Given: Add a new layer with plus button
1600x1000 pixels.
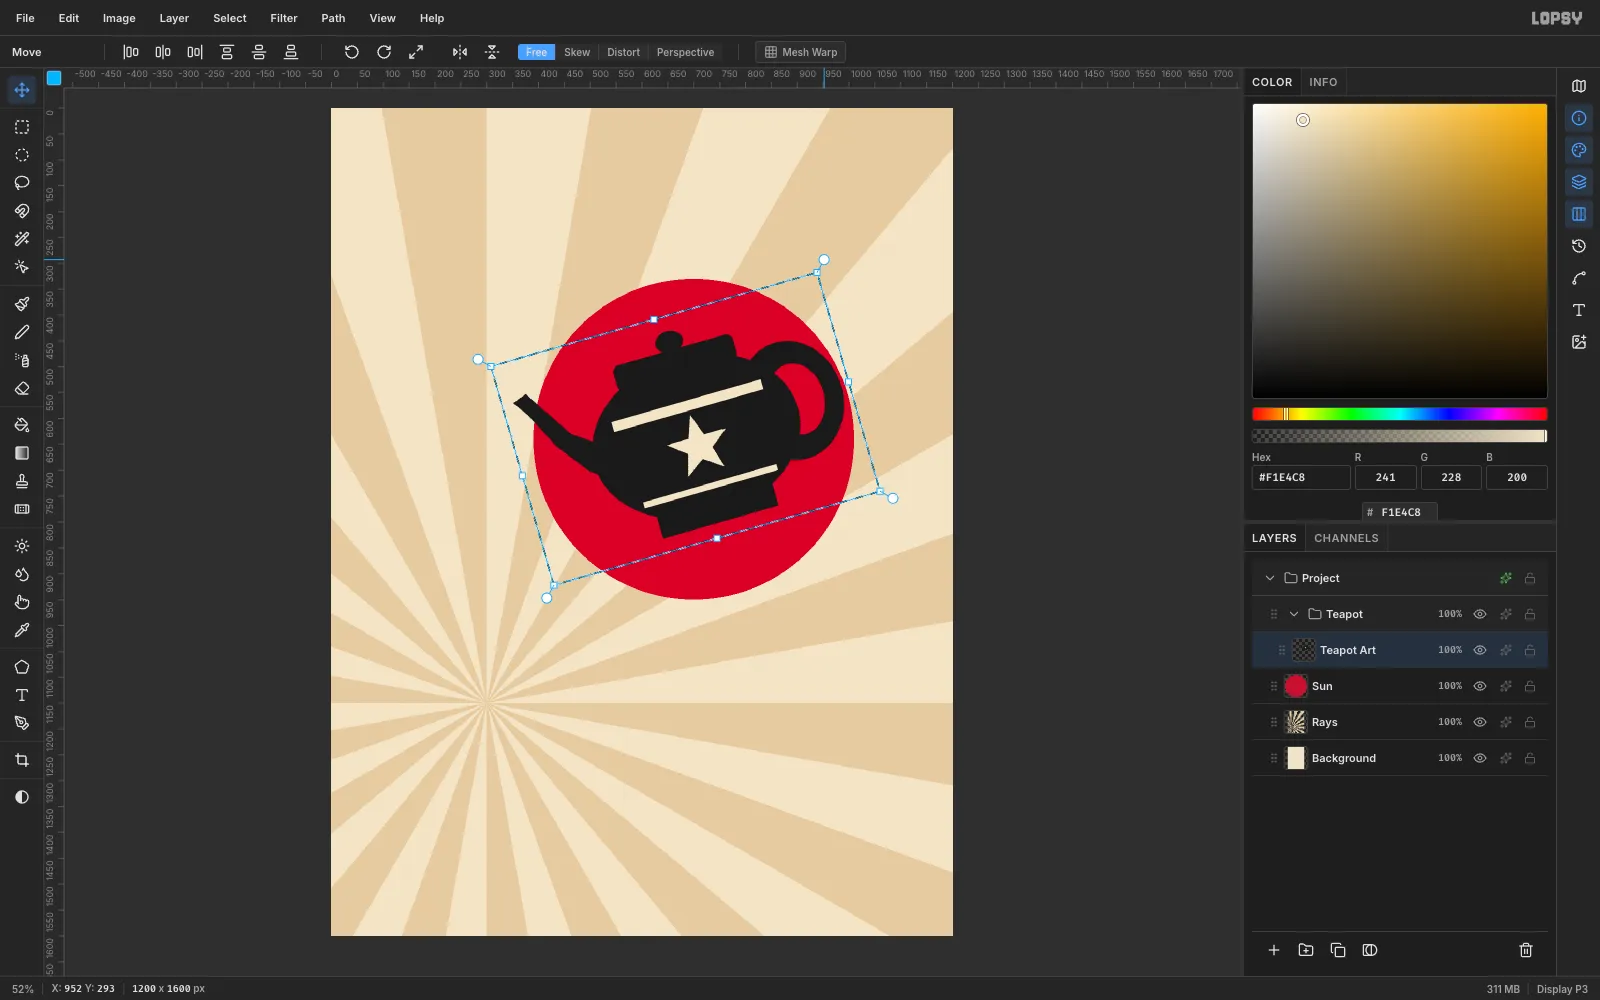Looking at the screenshot, I should (x=1274, y=950).
